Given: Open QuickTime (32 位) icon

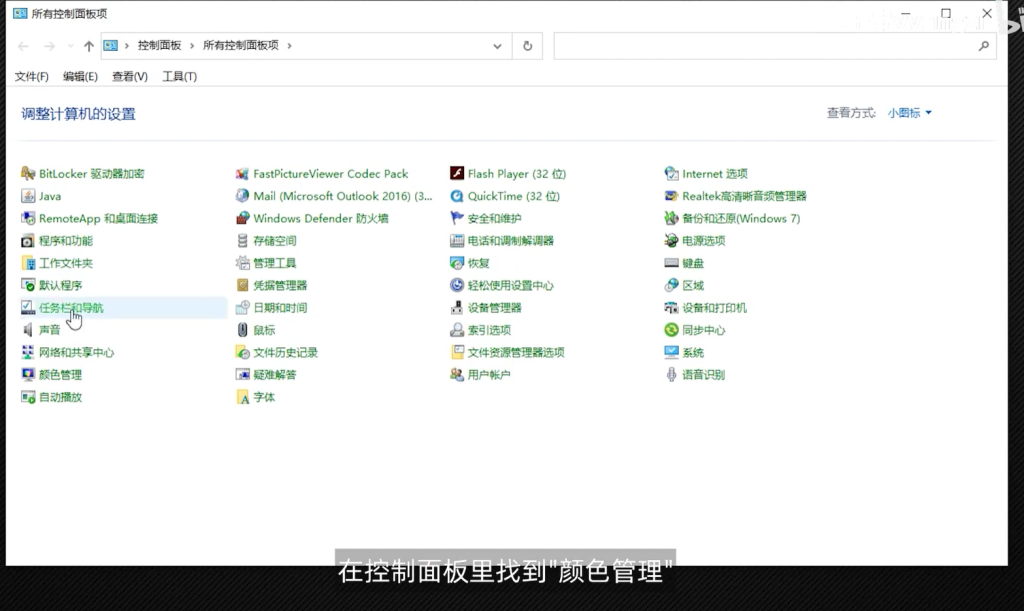Looking at the screenshot, I should [x=456, y=196].
